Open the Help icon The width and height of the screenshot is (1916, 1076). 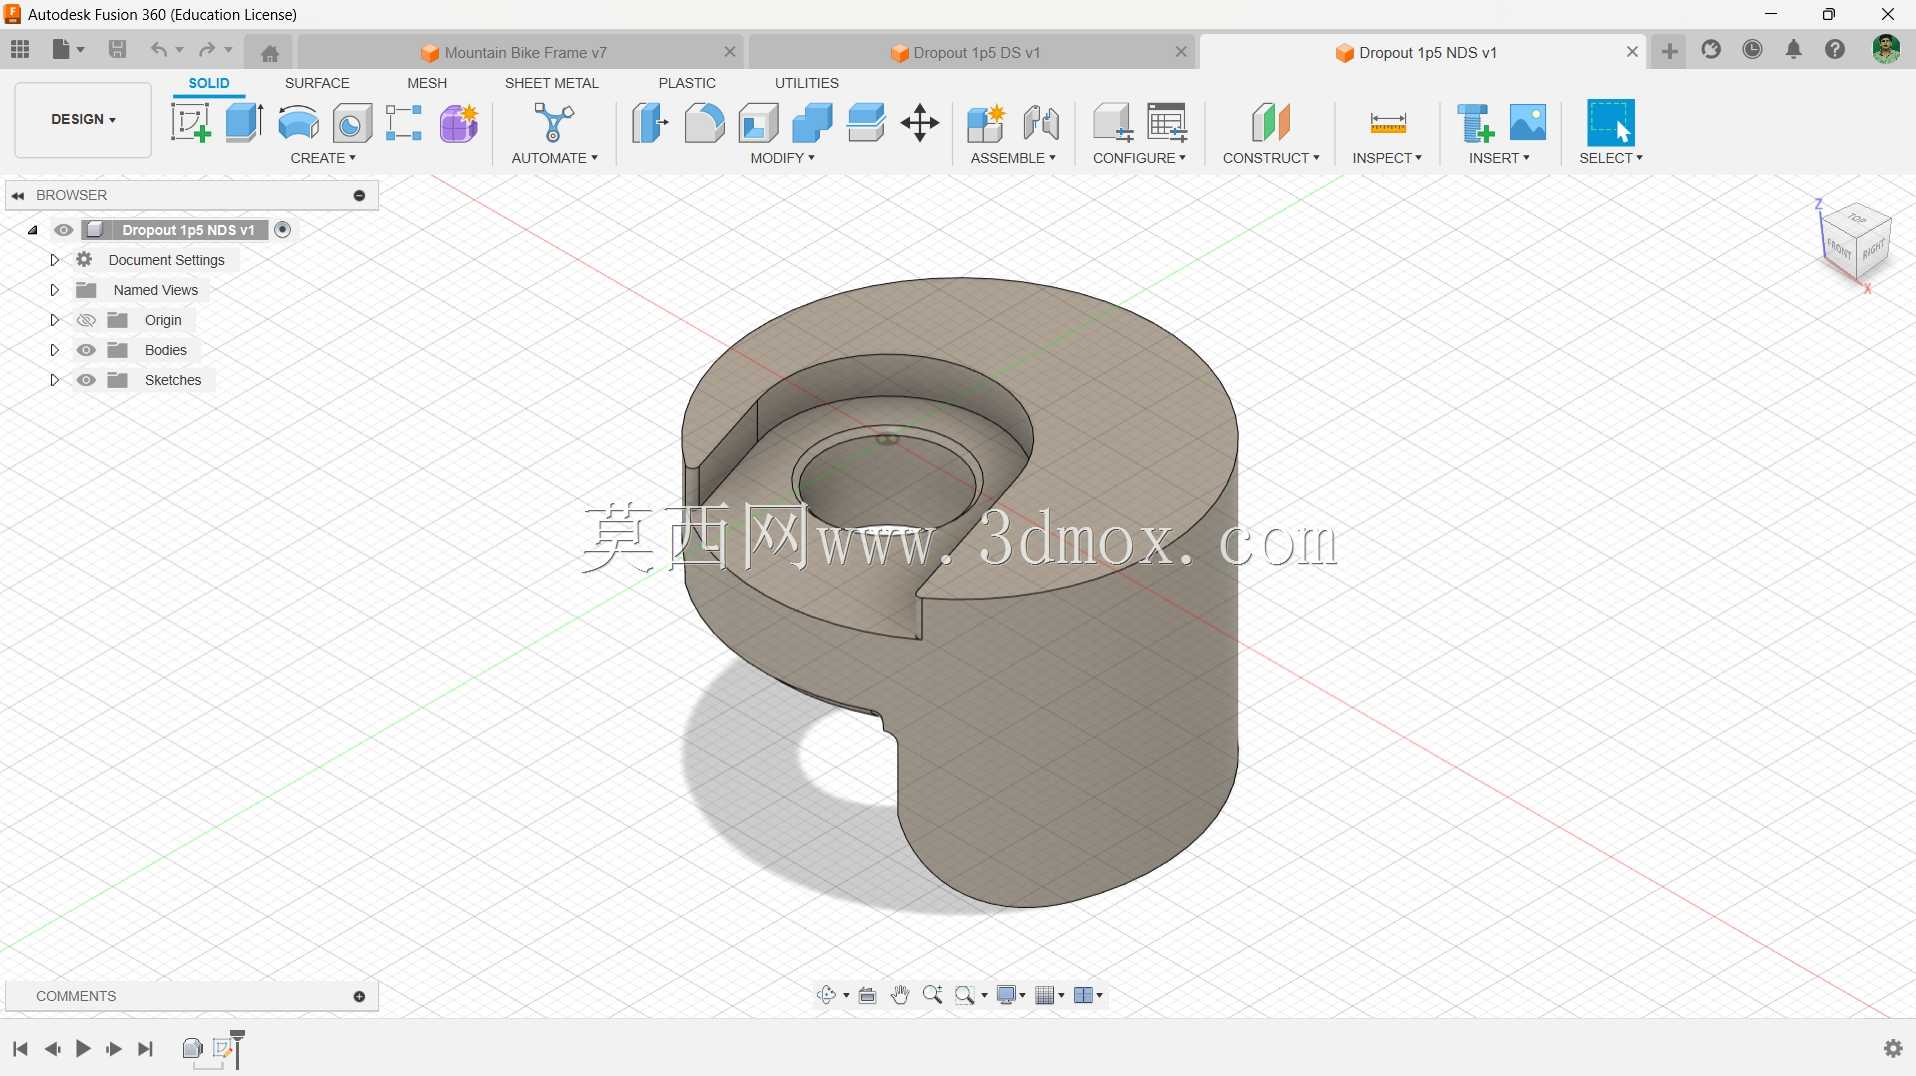click(1835, 50)
